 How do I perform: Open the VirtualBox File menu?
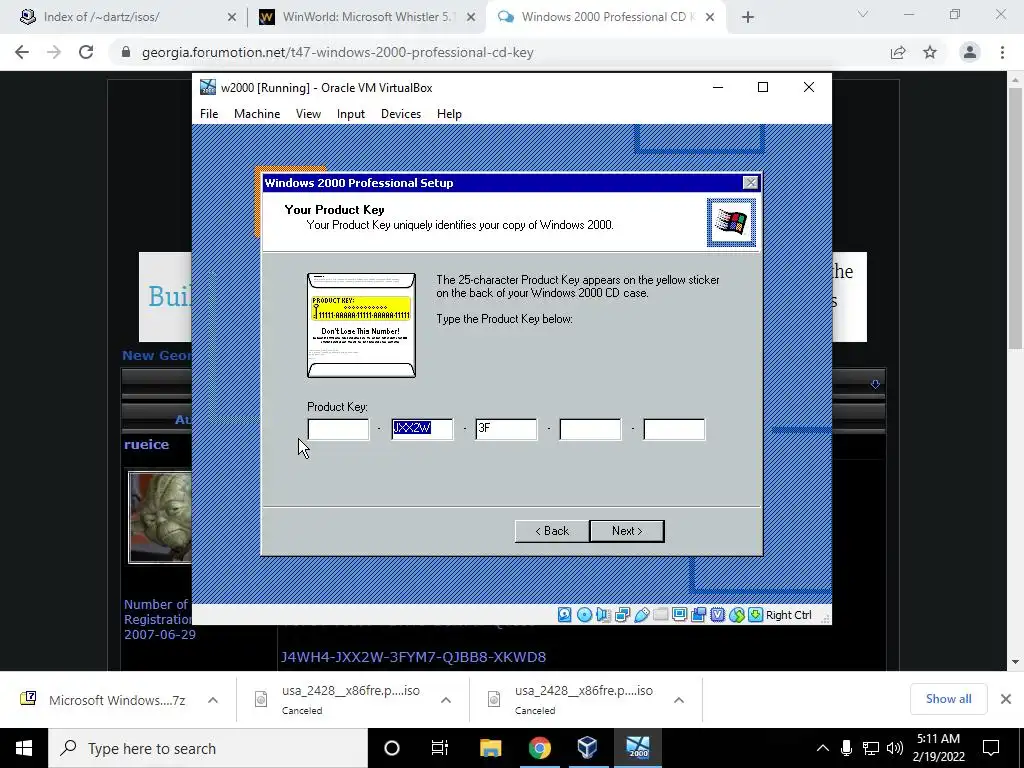tap(209, 114)
